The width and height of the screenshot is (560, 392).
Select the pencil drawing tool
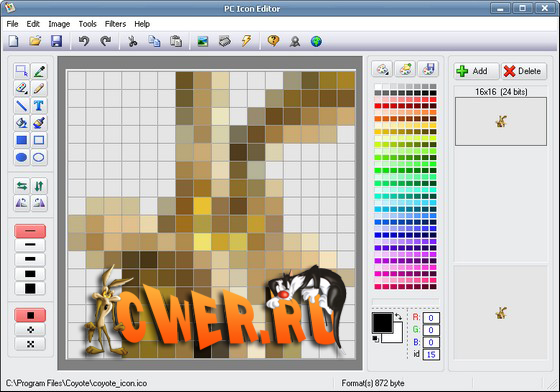pyautogui.click(x=39, y=88)
